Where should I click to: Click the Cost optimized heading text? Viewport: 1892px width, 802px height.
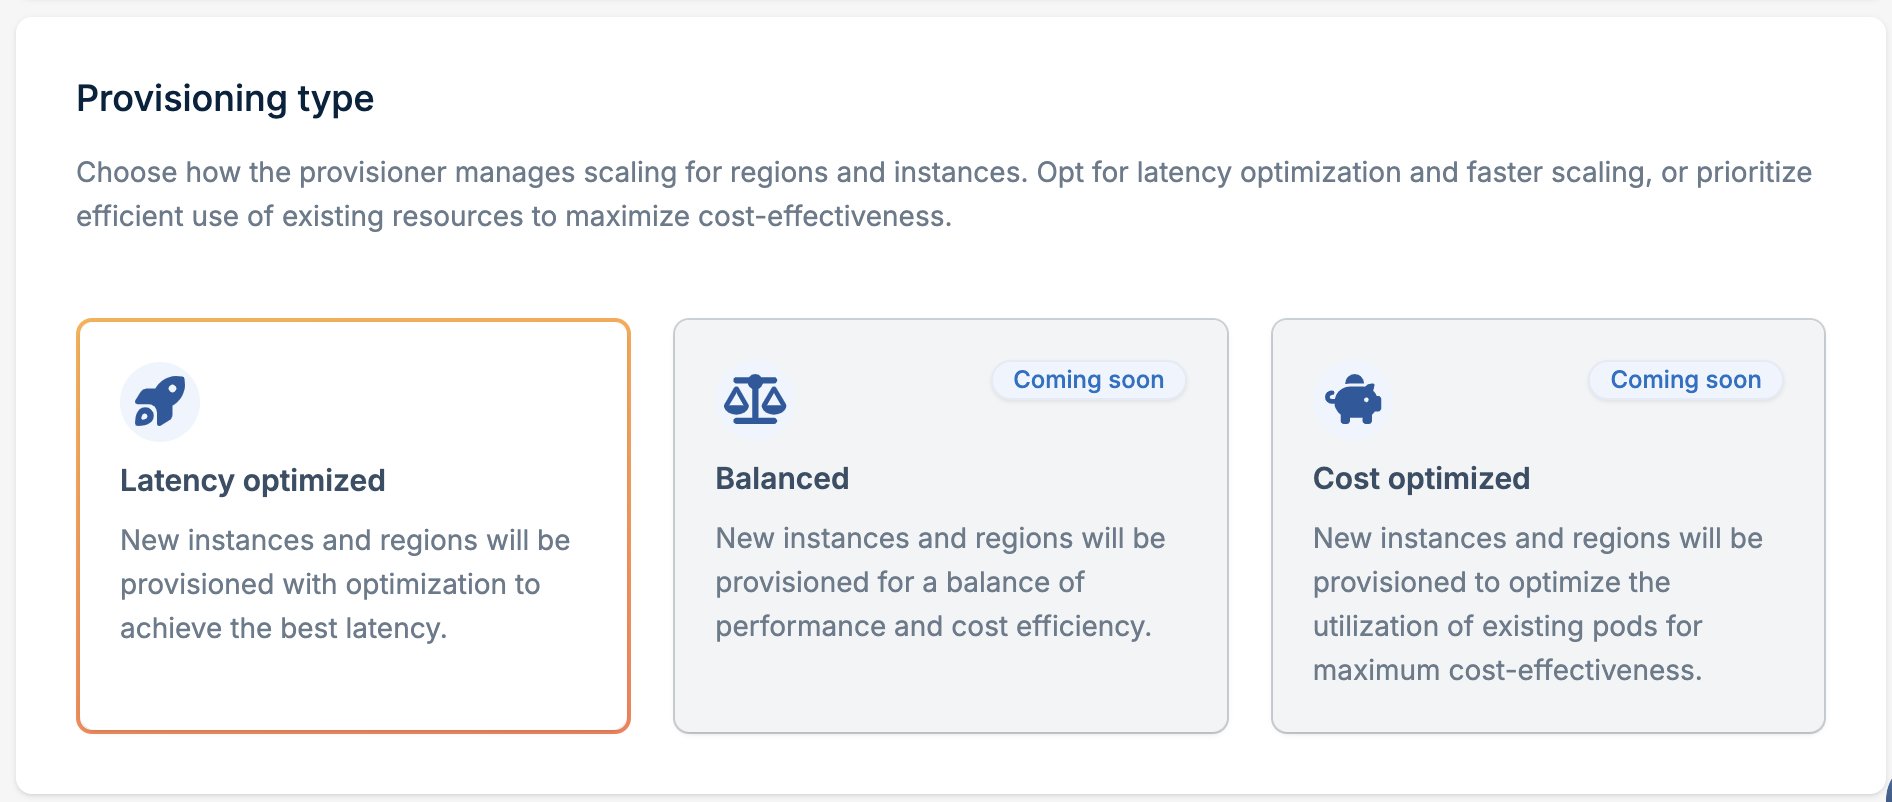click(x=1421, y=479)
